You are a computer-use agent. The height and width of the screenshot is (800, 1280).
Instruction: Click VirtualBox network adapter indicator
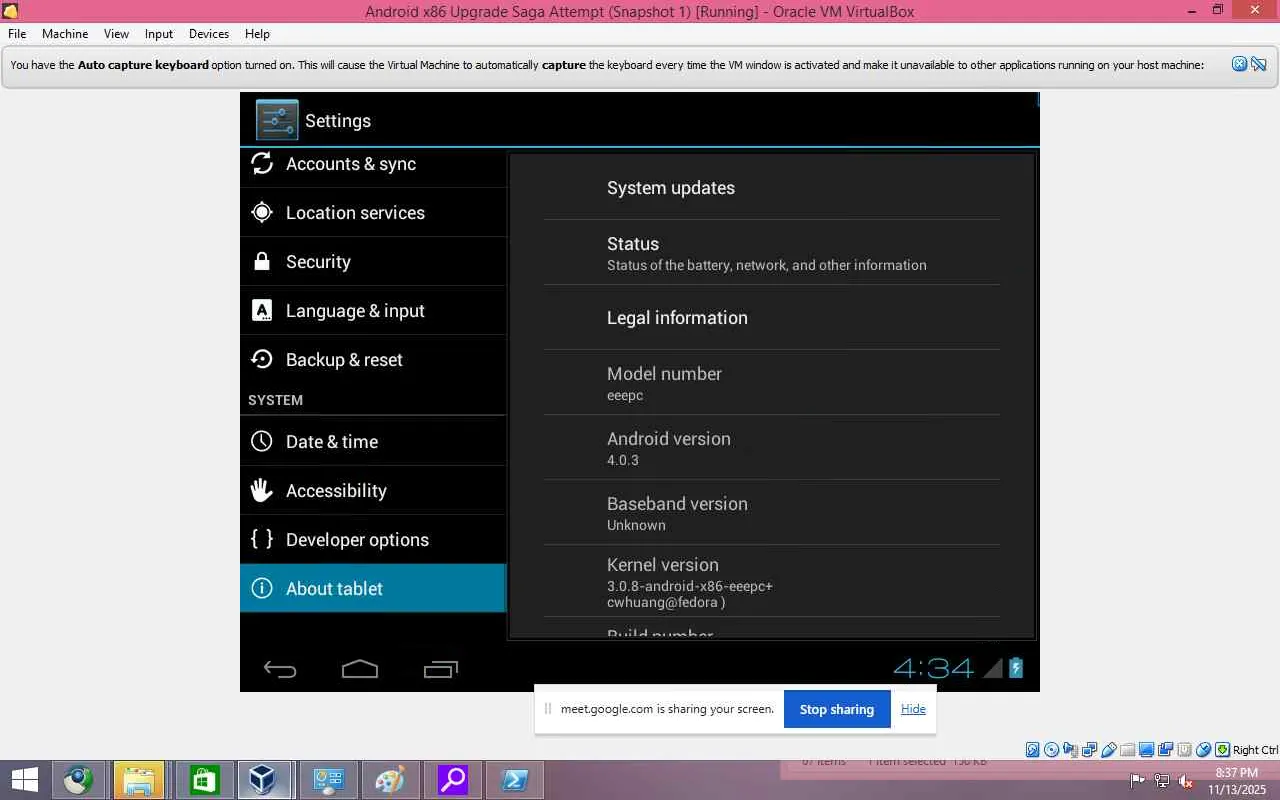1090,750
